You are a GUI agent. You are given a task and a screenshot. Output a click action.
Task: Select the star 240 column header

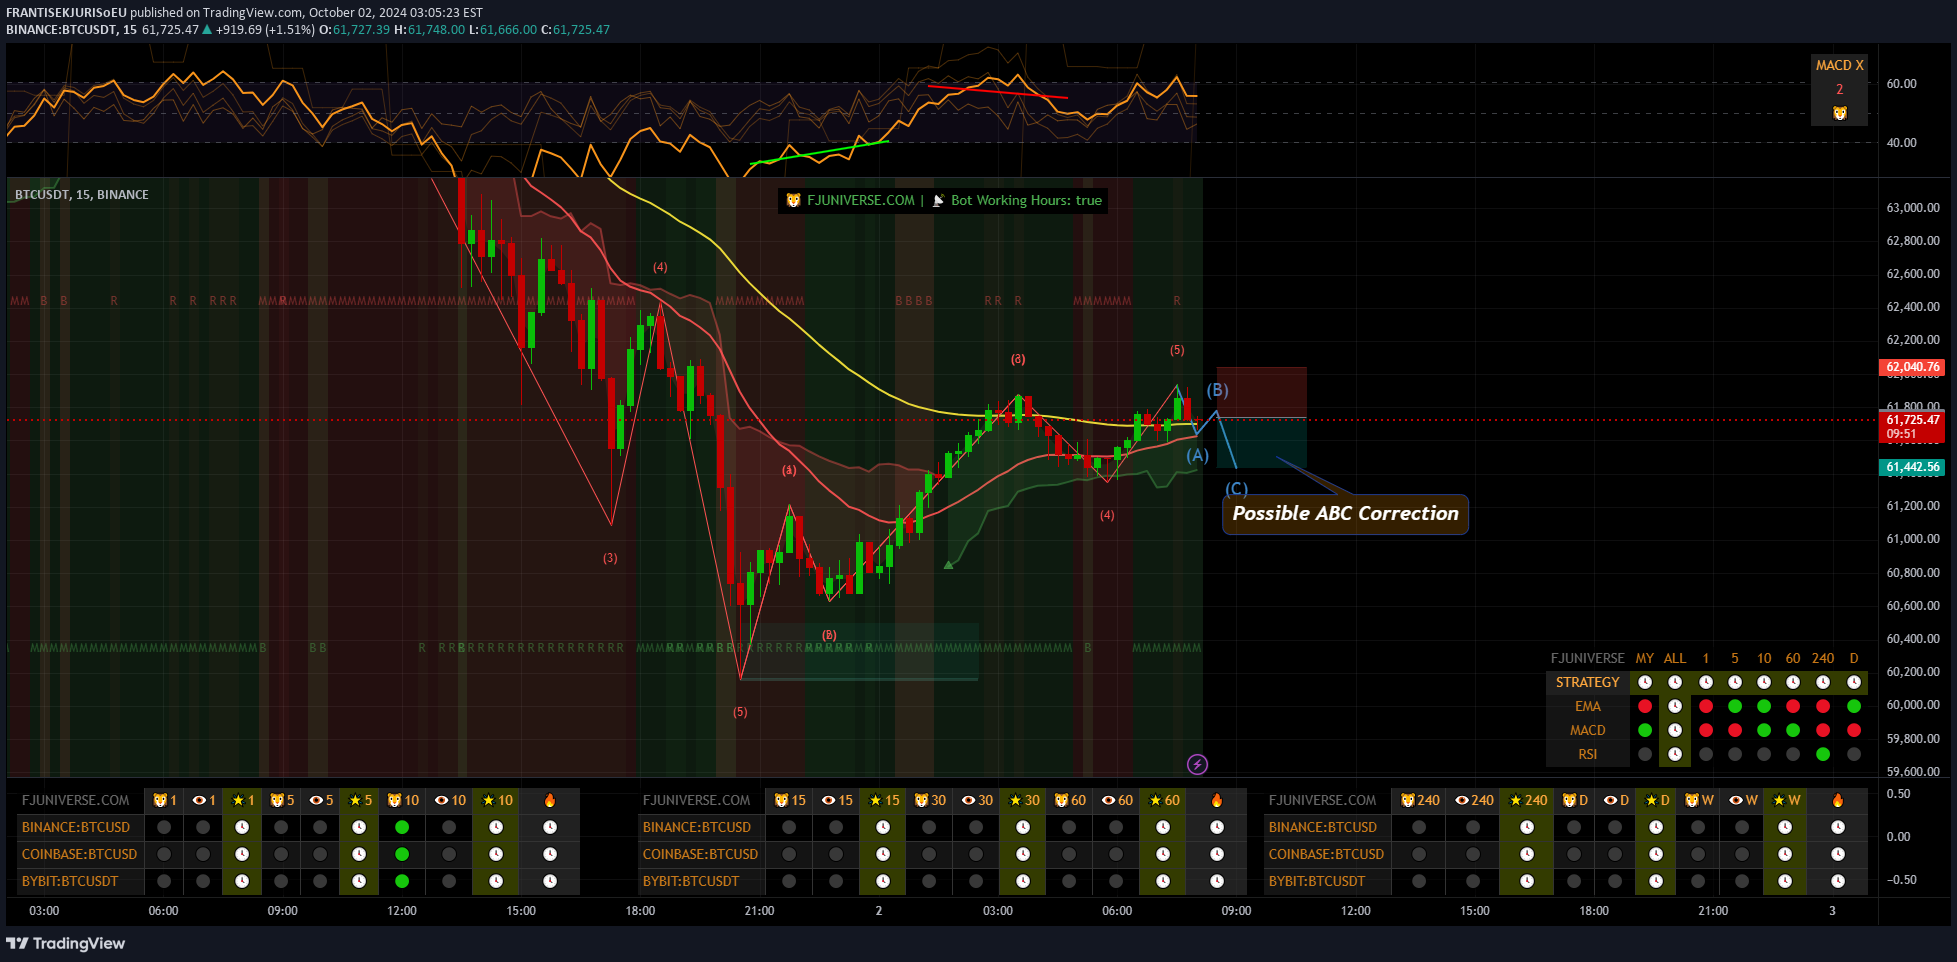pos(1527,800)
